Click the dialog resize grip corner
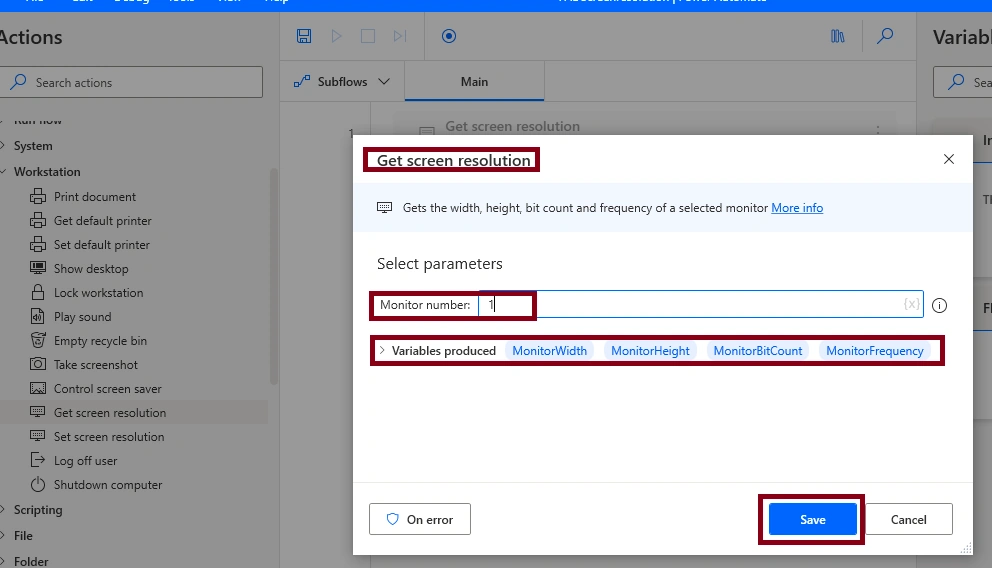The height and width of the screenshot is (568, 992). (966, 548)
